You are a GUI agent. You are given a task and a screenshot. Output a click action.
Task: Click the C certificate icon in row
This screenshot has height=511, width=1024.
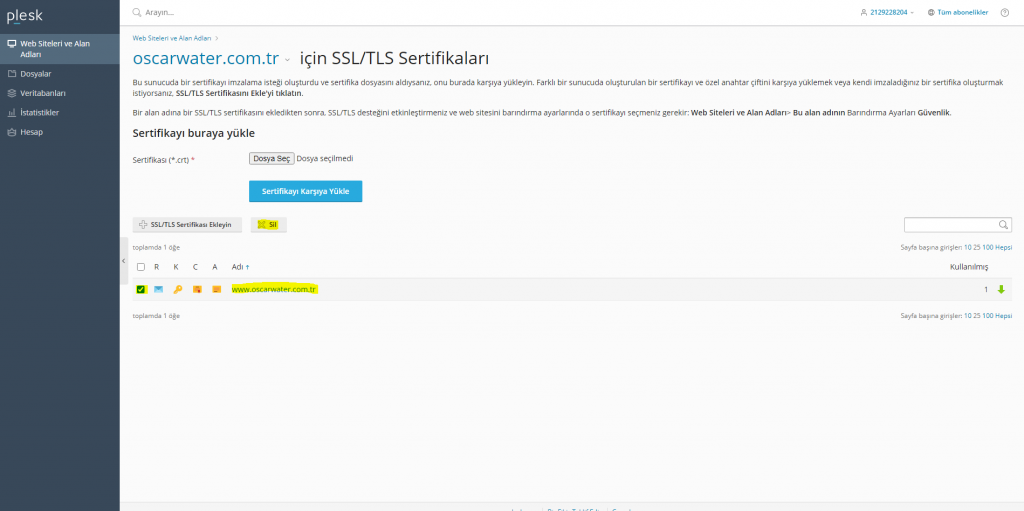pyautogui.click(x=197, y=289)
